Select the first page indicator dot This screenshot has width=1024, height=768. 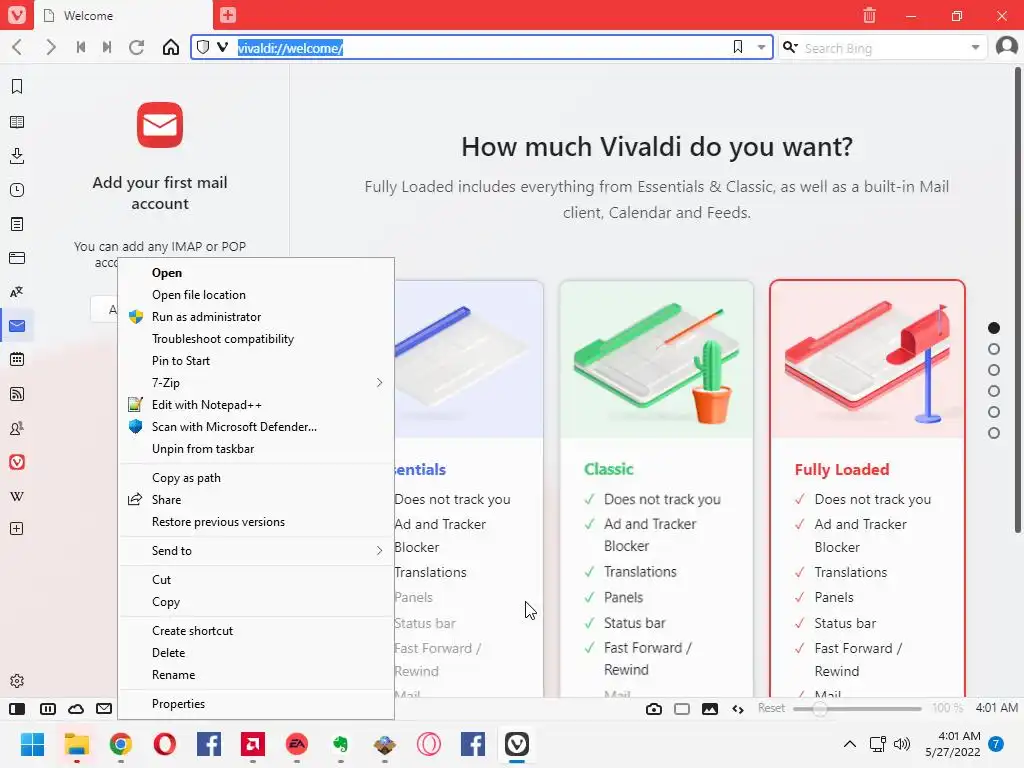pyautogui.click(x=994, y=328)
